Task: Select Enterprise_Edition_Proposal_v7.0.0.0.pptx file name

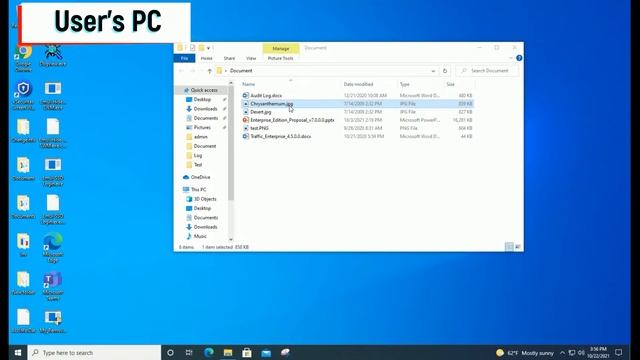Action: [292, 120]
